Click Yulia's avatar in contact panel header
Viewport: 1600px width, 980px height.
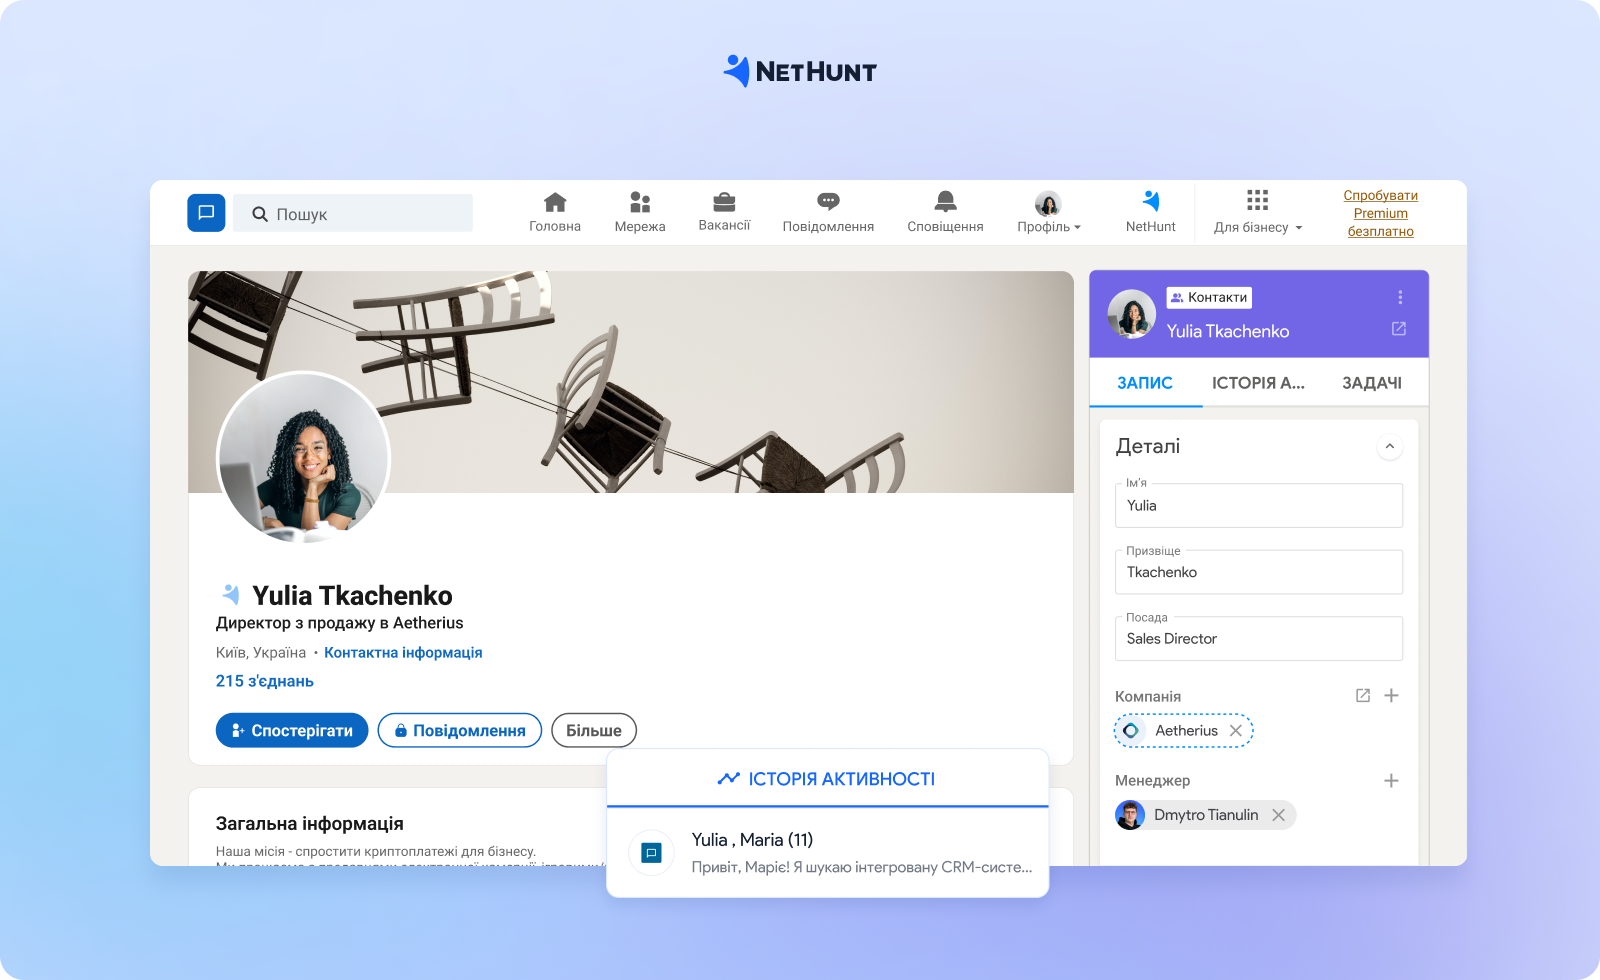click(1132, 314)
